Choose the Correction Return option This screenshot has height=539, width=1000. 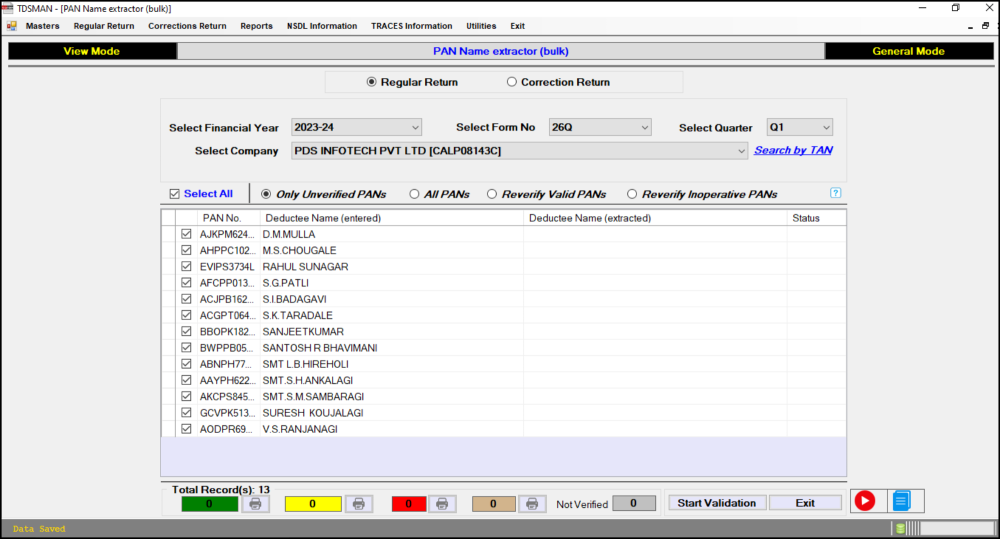[x=511, y=82]
